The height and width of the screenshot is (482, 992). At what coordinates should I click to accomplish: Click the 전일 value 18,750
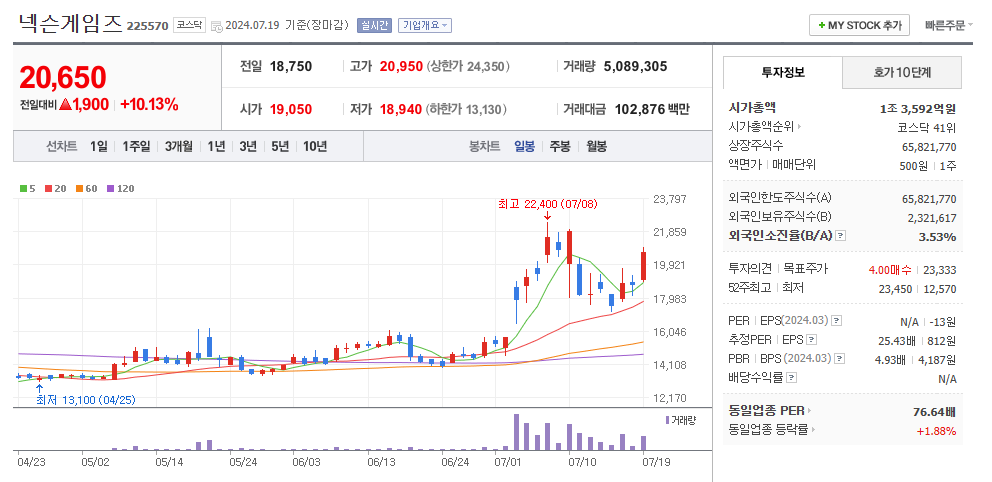click(x=291, y=66)
